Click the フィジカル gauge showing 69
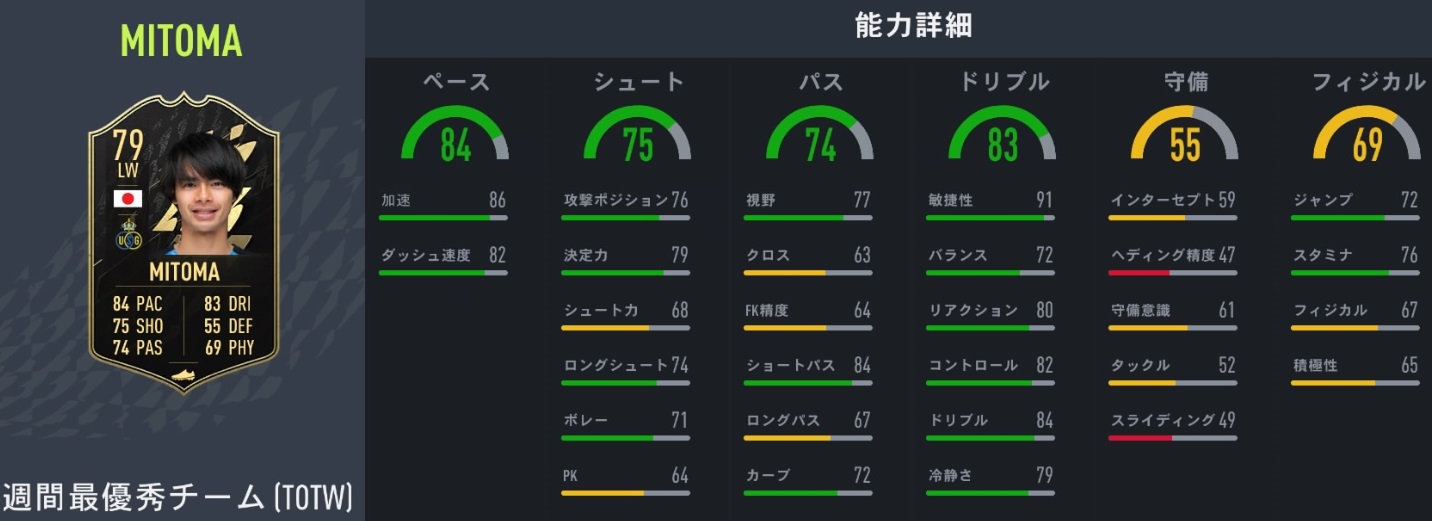Viewport: 1432px width, 521px height. (1366, 137)
